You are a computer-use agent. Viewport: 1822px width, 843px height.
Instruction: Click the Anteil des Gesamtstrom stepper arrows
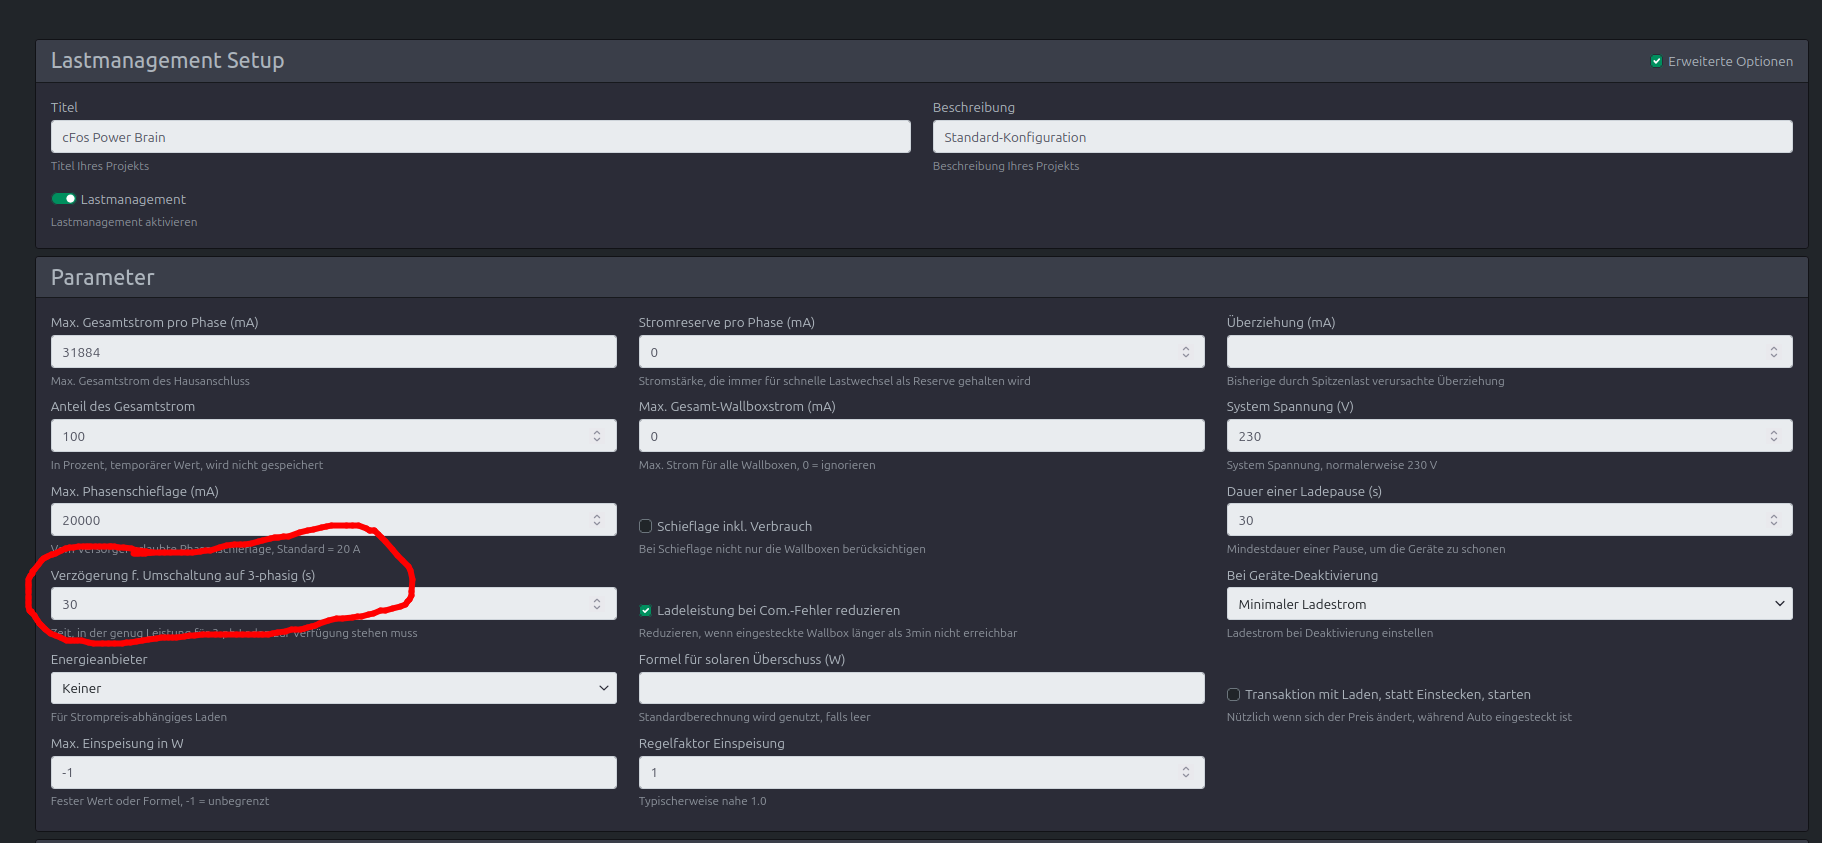(x=597, y=436)
